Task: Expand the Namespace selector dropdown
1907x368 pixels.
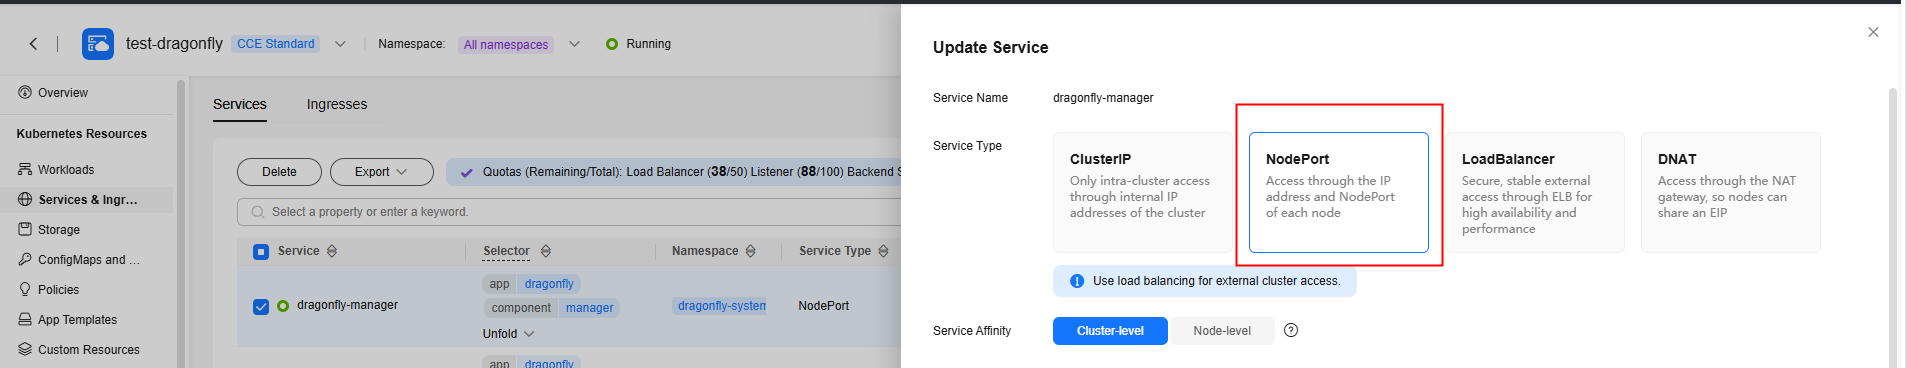Action: [x=574, y=44]
